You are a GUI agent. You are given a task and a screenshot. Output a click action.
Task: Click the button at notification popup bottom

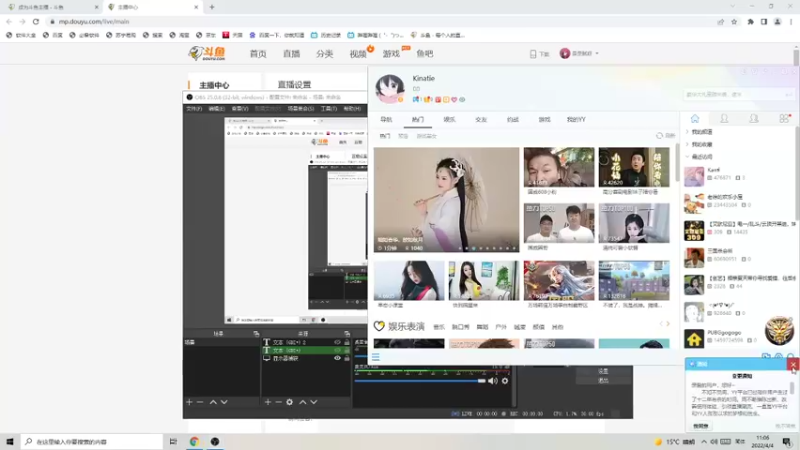701,426
